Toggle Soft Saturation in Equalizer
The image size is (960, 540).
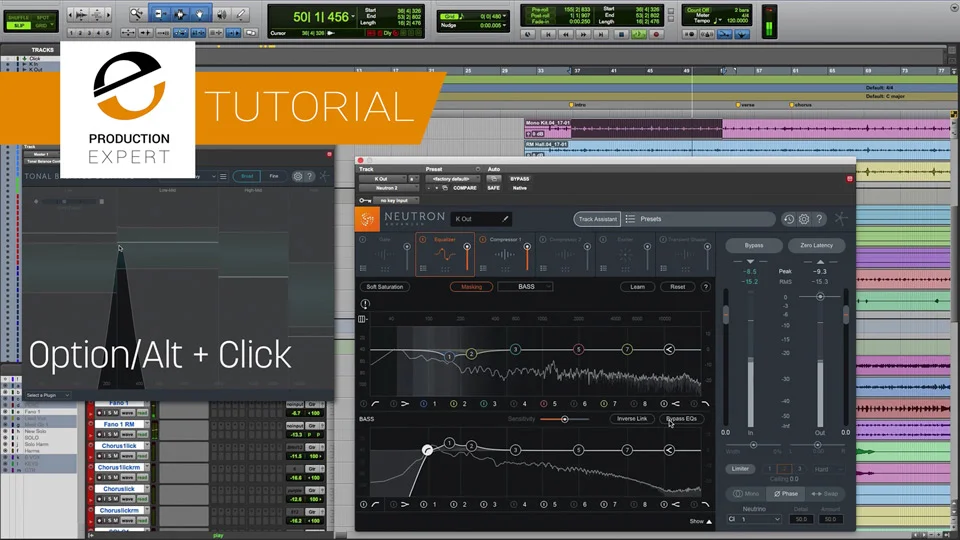(384, 287)
